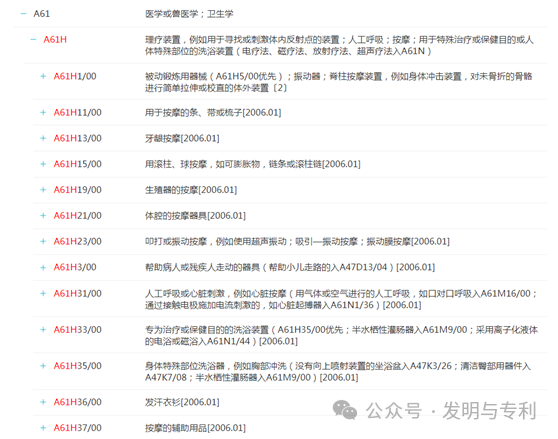558x439 pixels.
Task: Open the A61H35/00 code link
Action: (x=78, y=366)
